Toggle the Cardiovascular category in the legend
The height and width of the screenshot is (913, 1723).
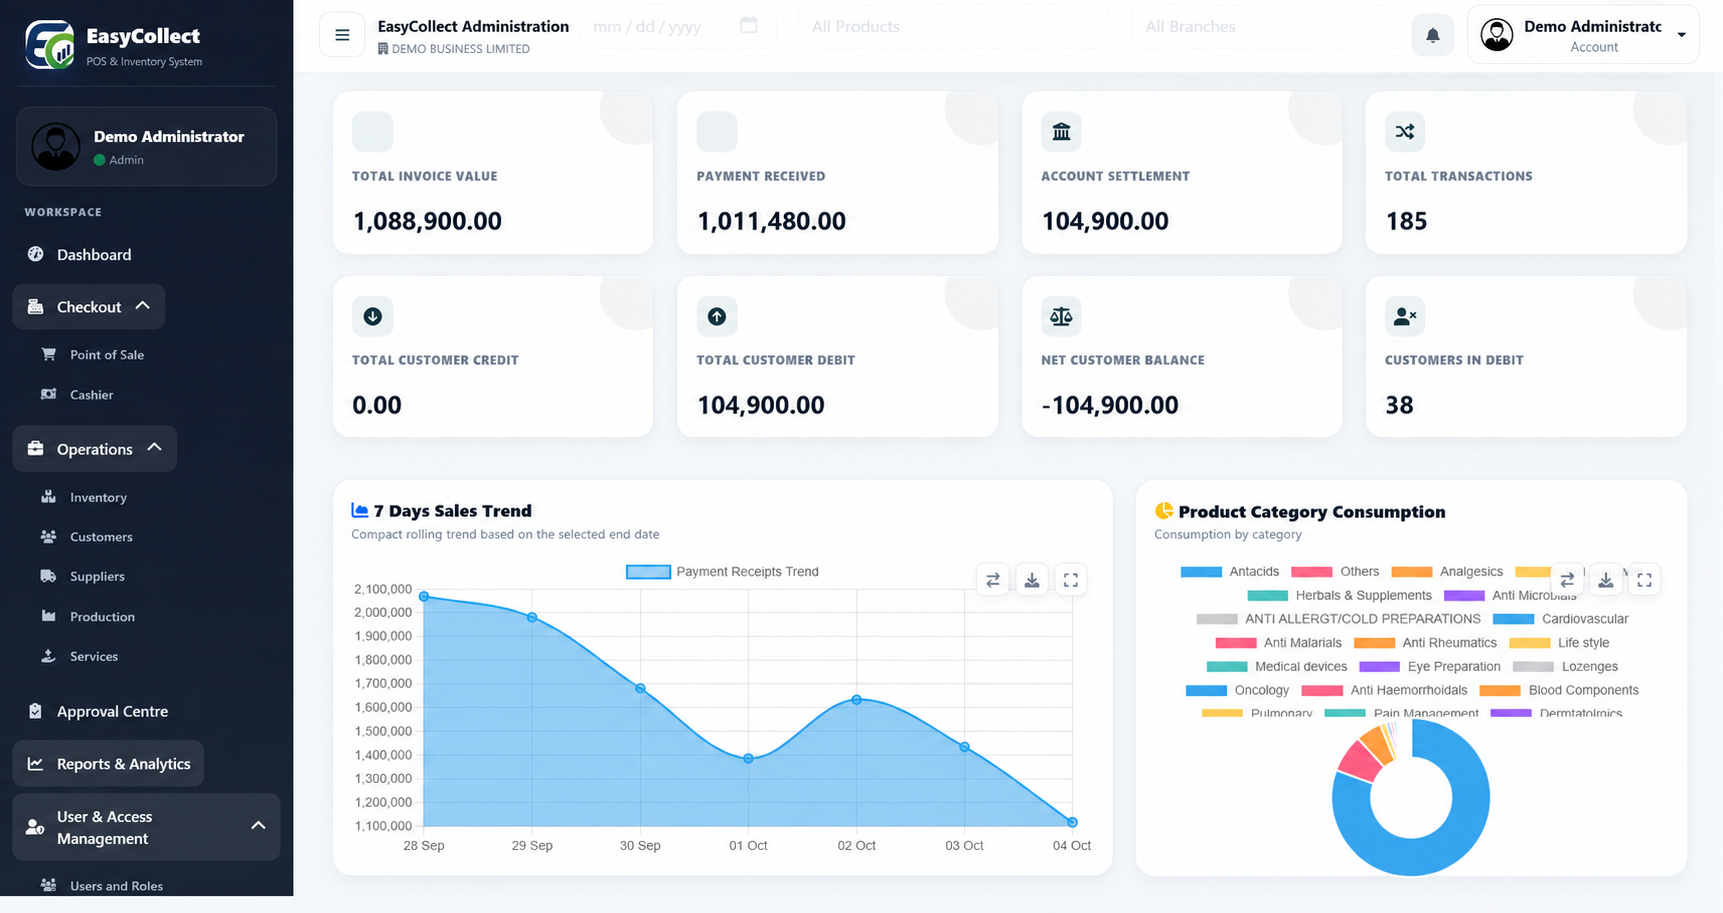[x=1561, y=619]
